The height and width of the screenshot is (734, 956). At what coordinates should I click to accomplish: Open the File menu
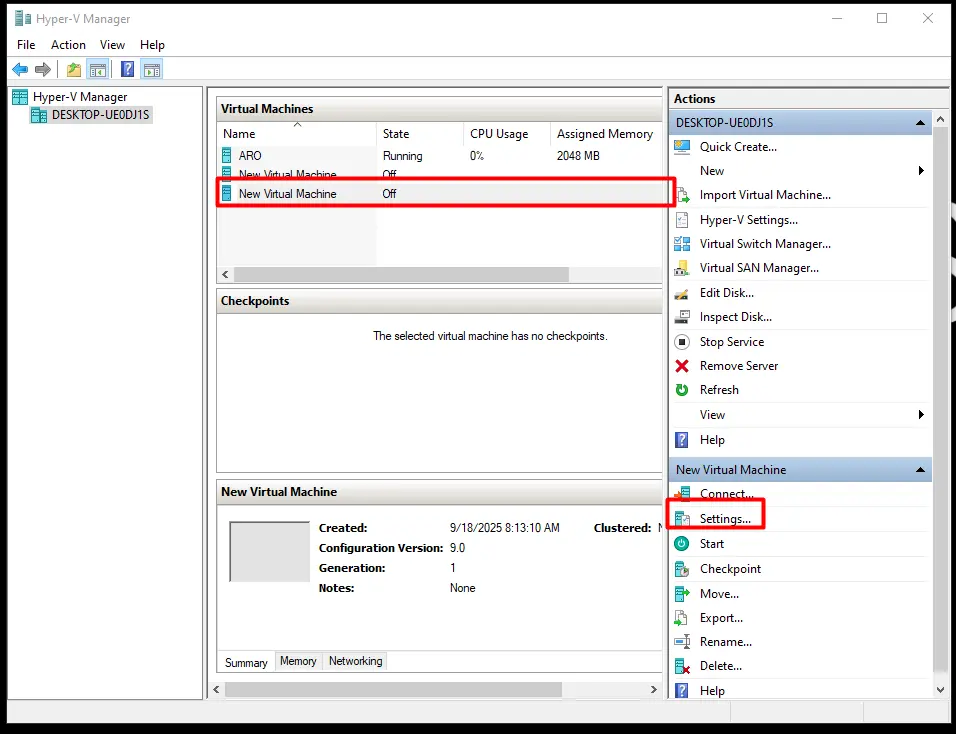[26, 45]
